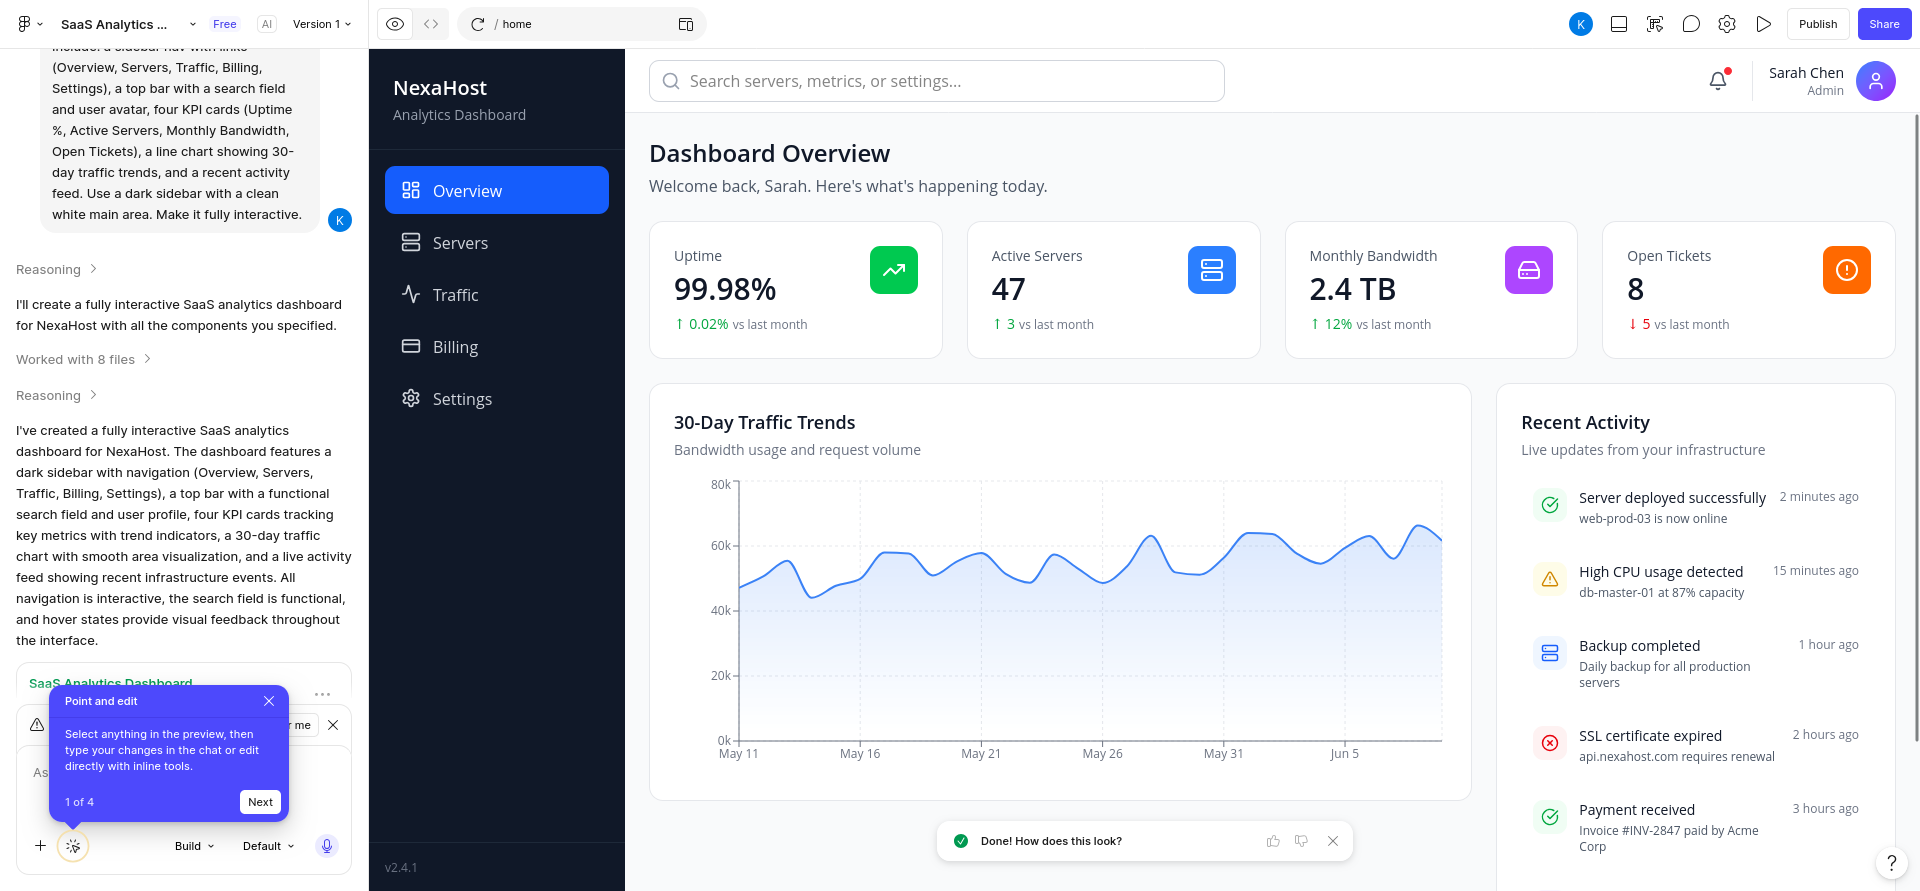Close the Done feedback bar
This screenshot has width=1920, height=891.
pyautogui.click(x=1333, y=841)
